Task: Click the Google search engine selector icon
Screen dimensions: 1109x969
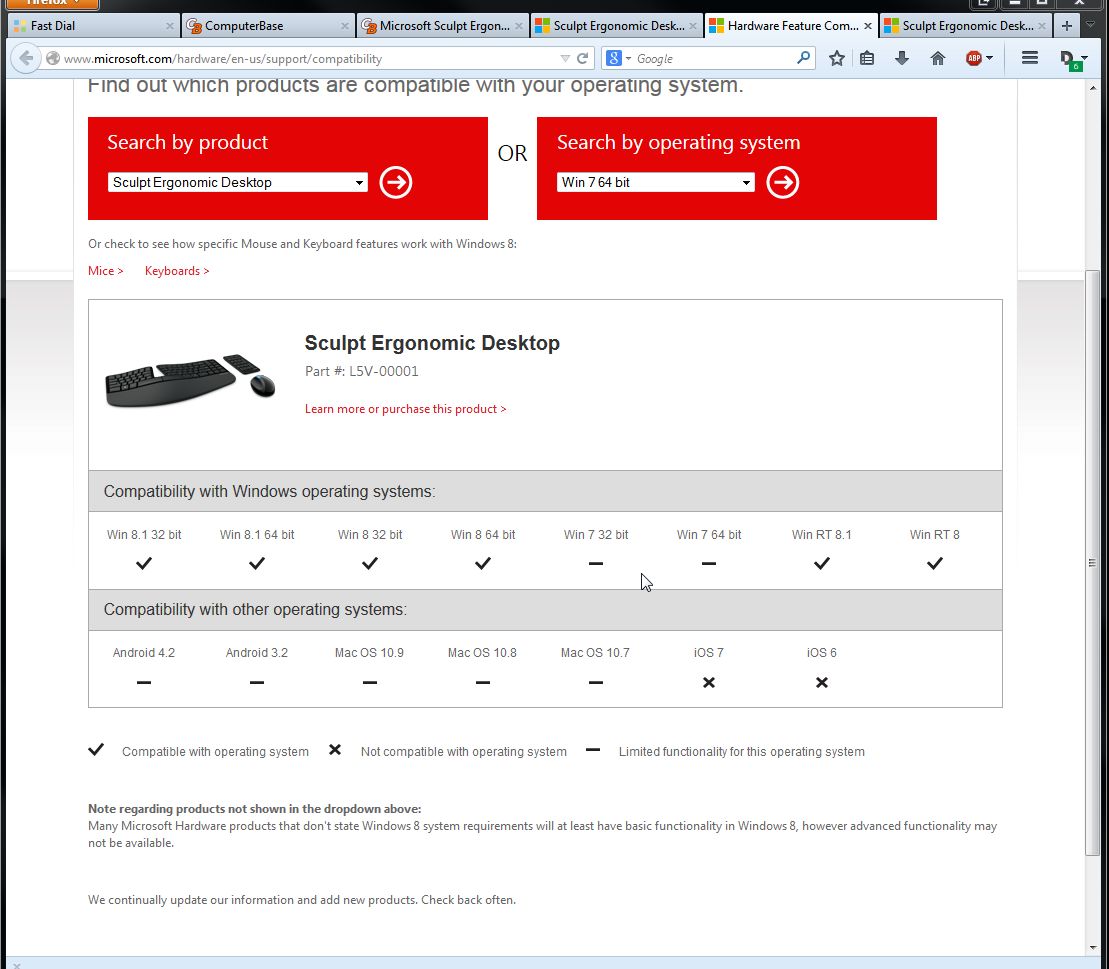Action: click(x=617, y=59)
